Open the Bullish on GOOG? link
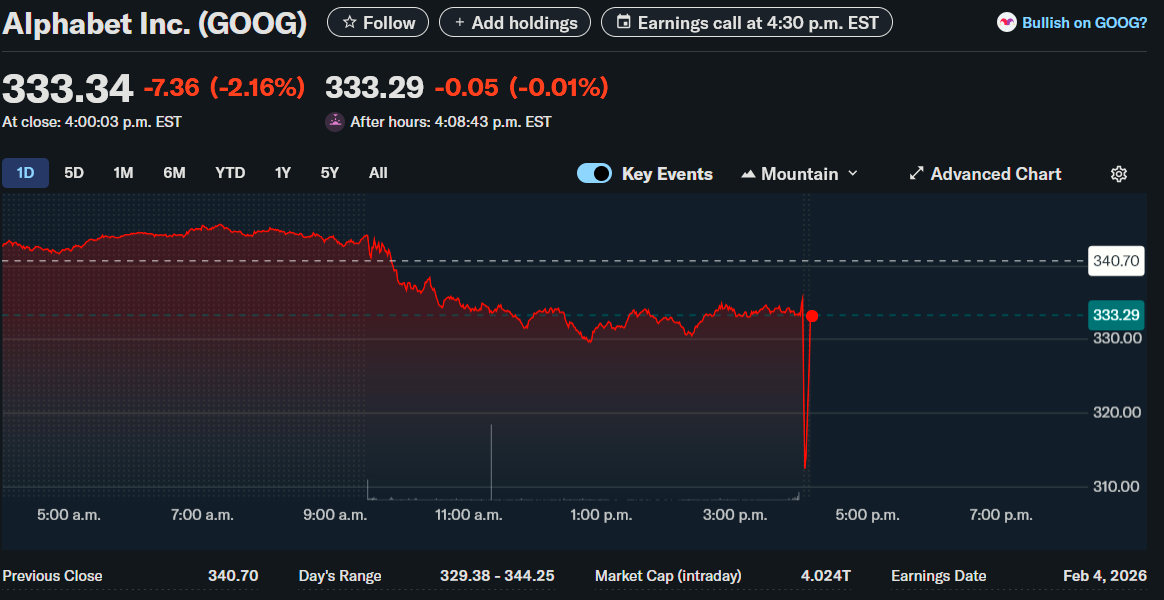The width and height of the screenshot is (1164, 600). pos(1085,23)
